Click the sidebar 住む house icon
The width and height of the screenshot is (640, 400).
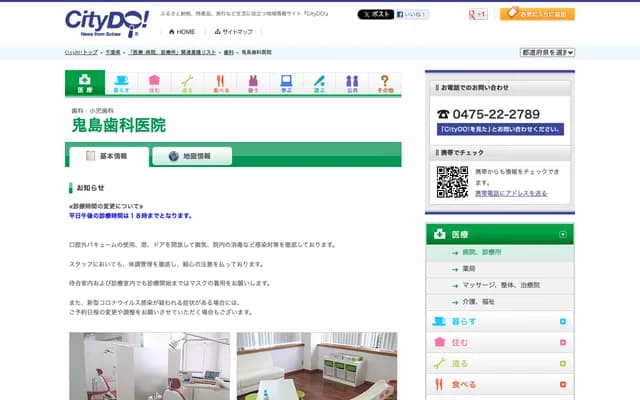[x=439, y=342]
